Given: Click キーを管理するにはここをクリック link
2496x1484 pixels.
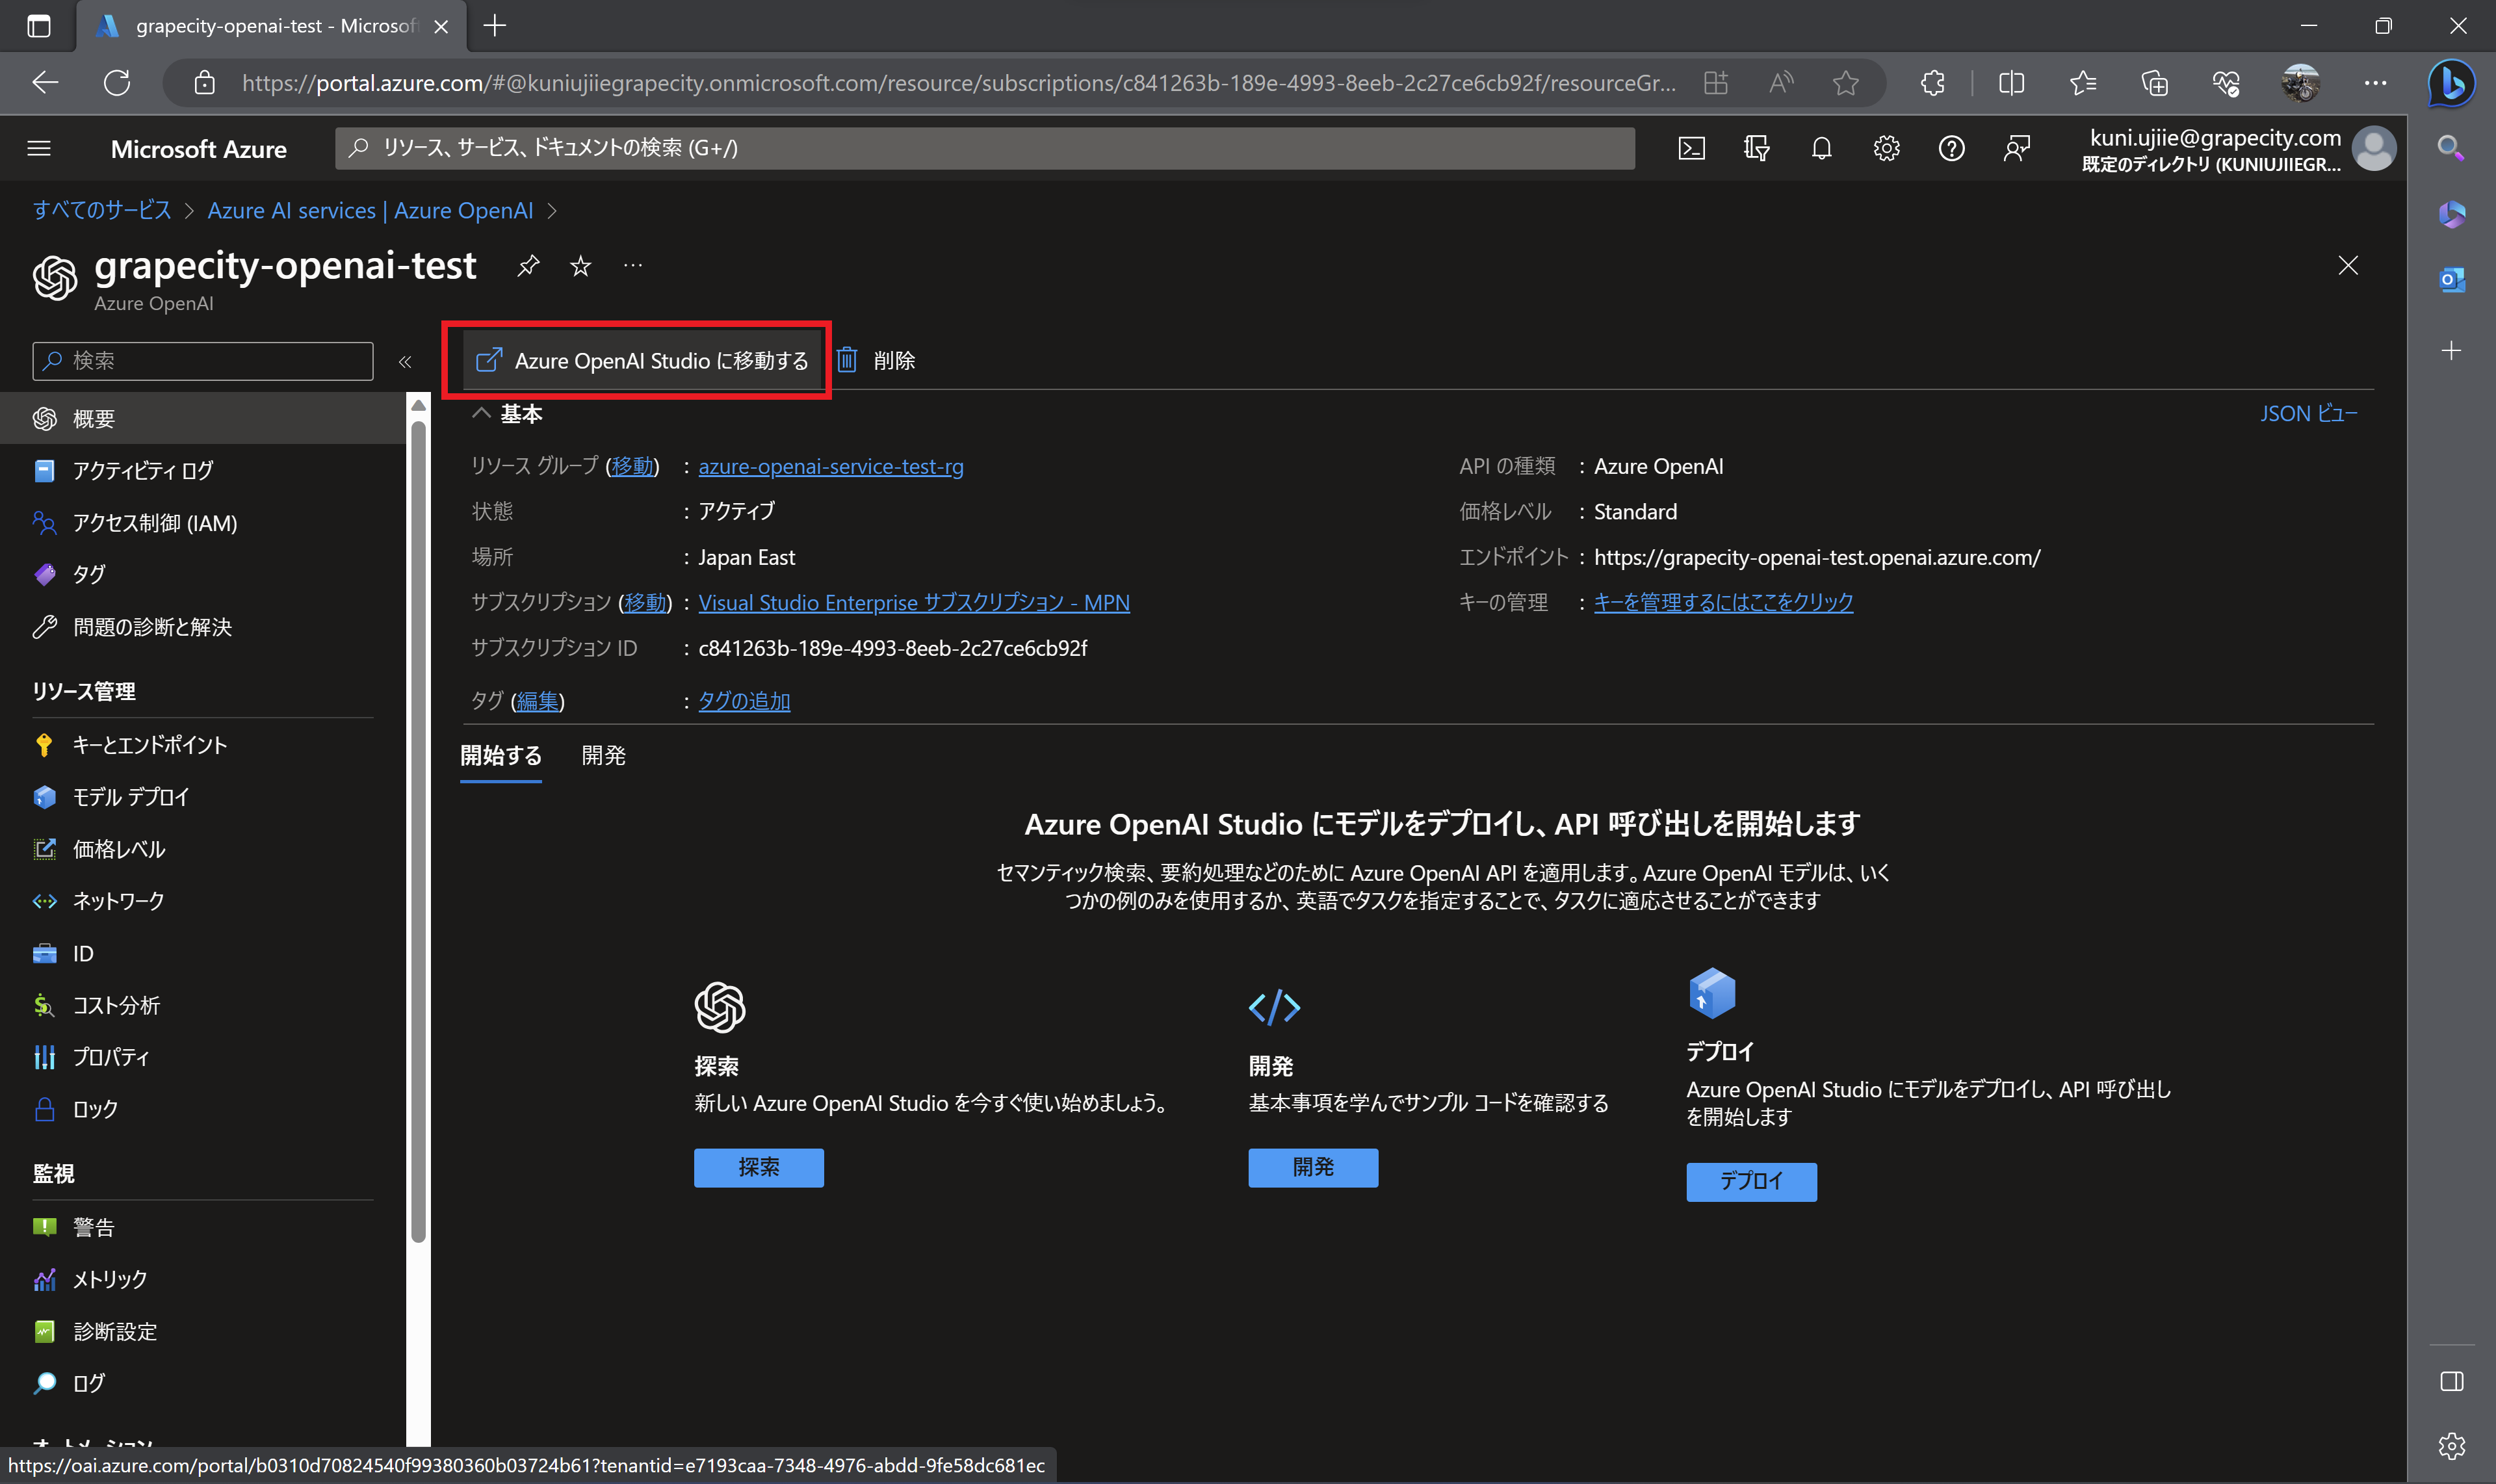Looking at the screenshot, I should pos(1723,602).
